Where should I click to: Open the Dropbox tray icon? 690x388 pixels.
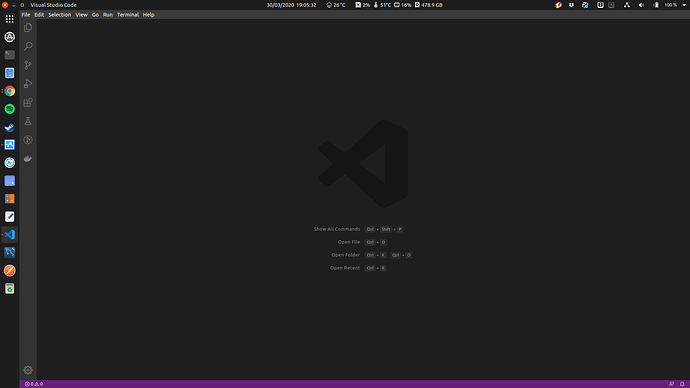[571, 5]
